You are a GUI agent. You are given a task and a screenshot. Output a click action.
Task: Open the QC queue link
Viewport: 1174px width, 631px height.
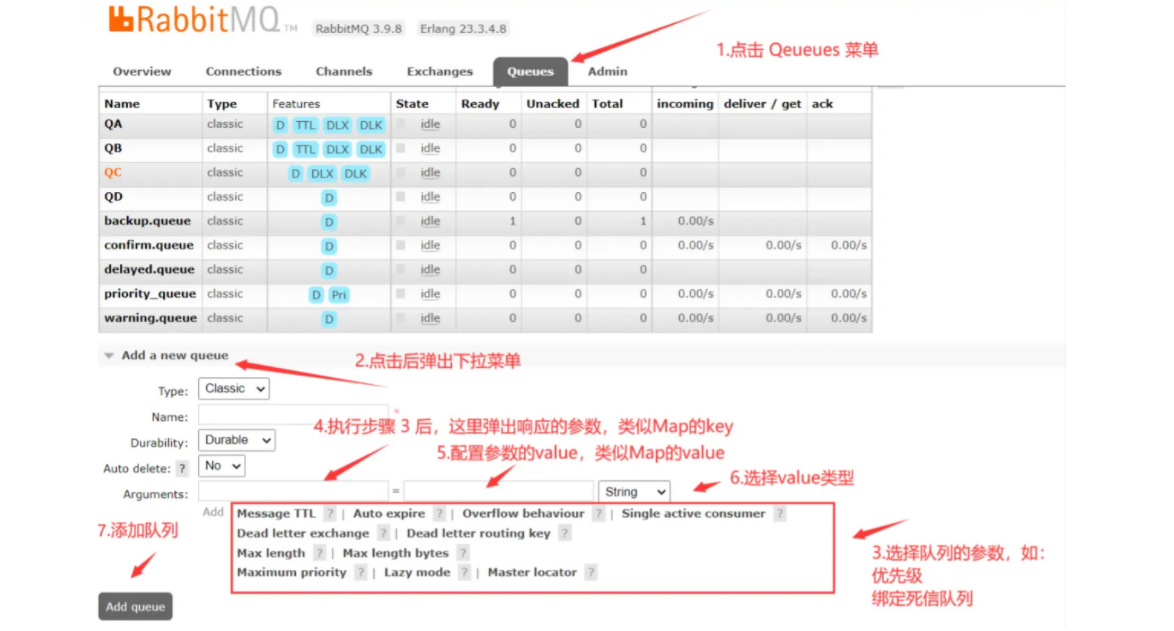112,173
